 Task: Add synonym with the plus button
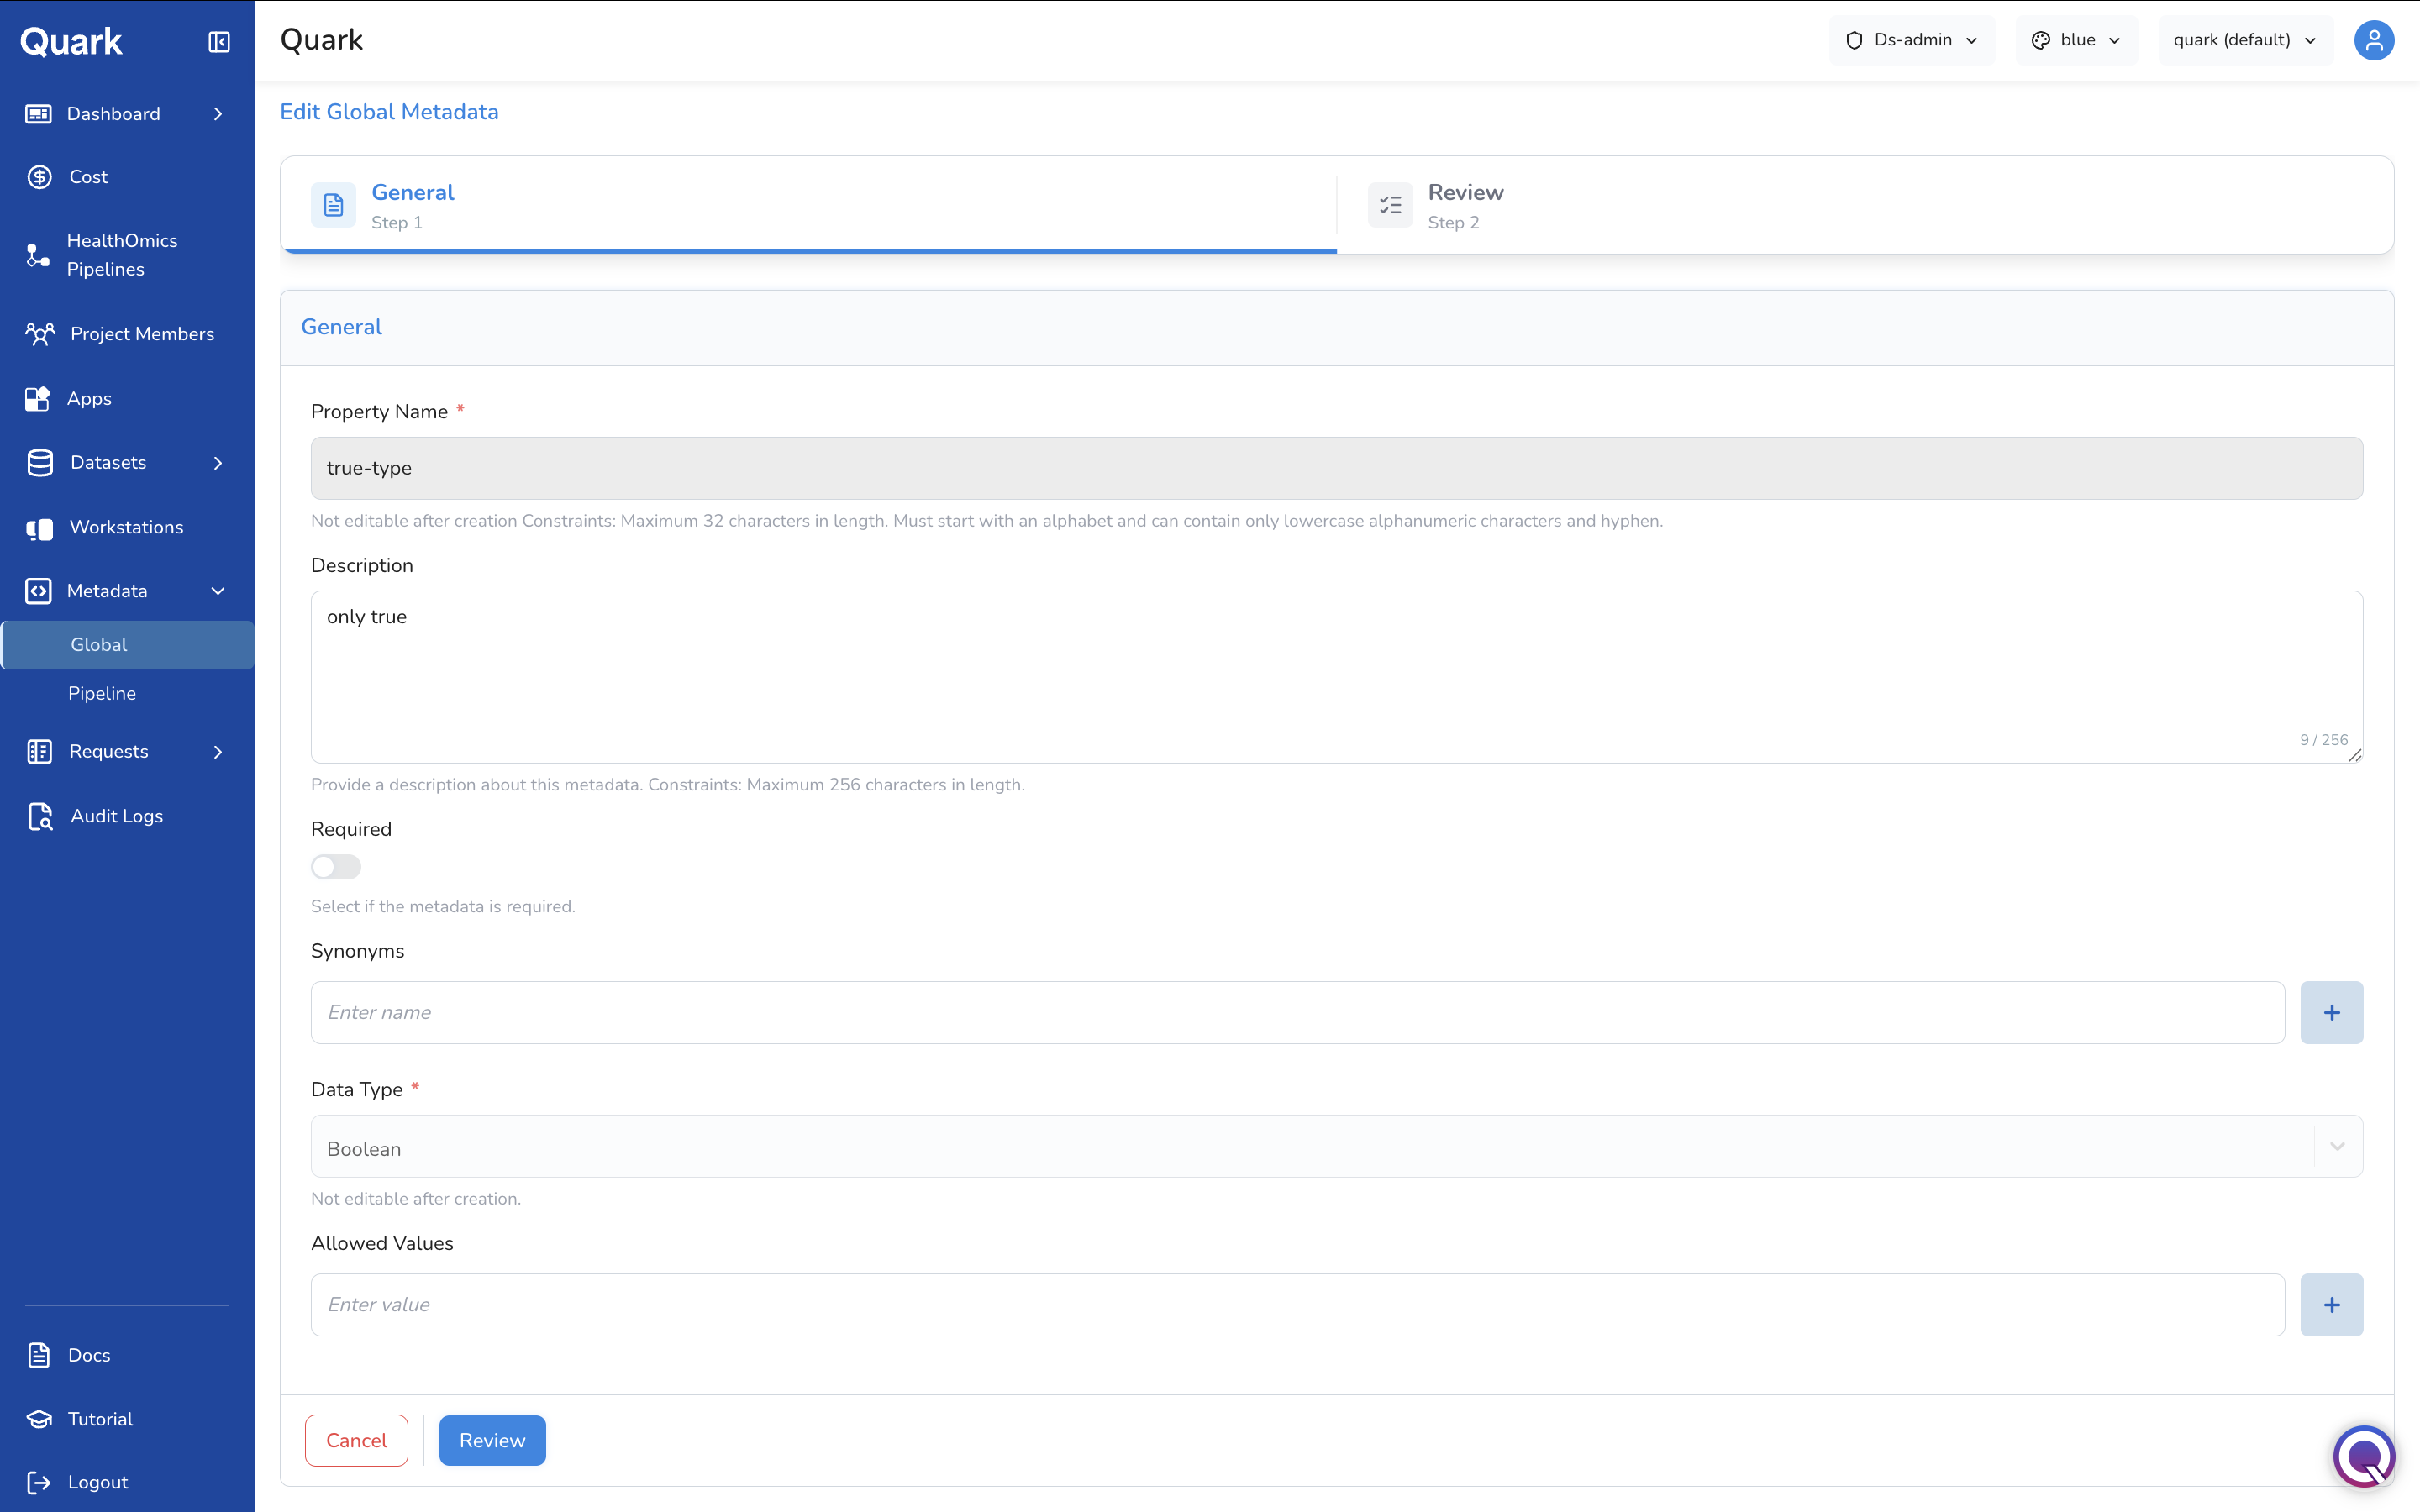[x=2331, y=1013]
